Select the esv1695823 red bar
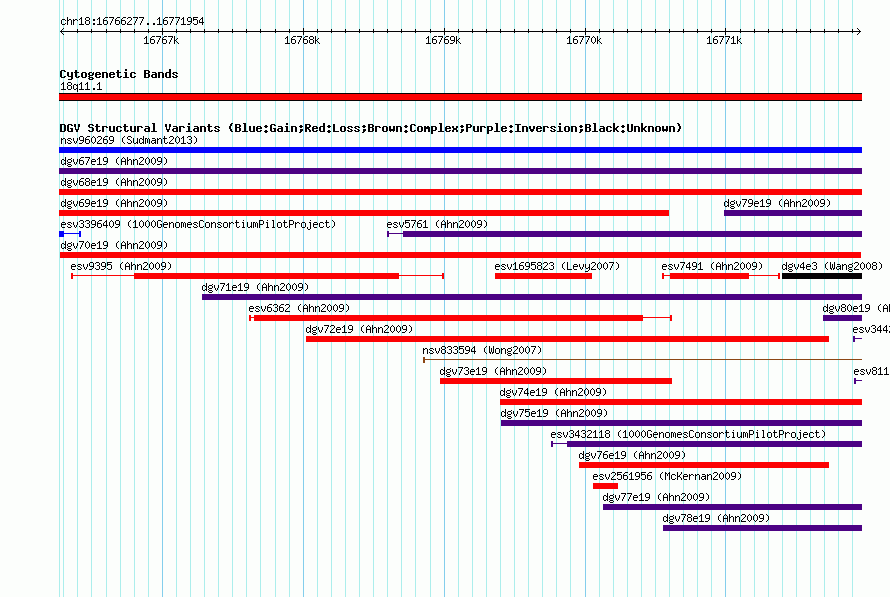 click(543, 276)
